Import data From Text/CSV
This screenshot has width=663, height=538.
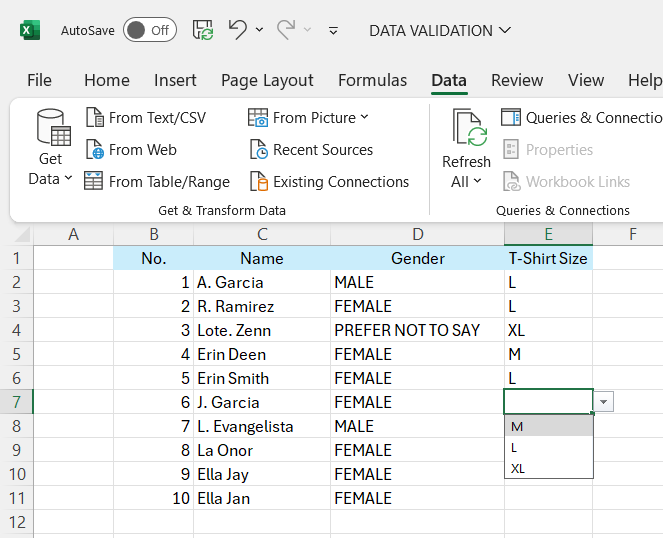click(146, 118)
